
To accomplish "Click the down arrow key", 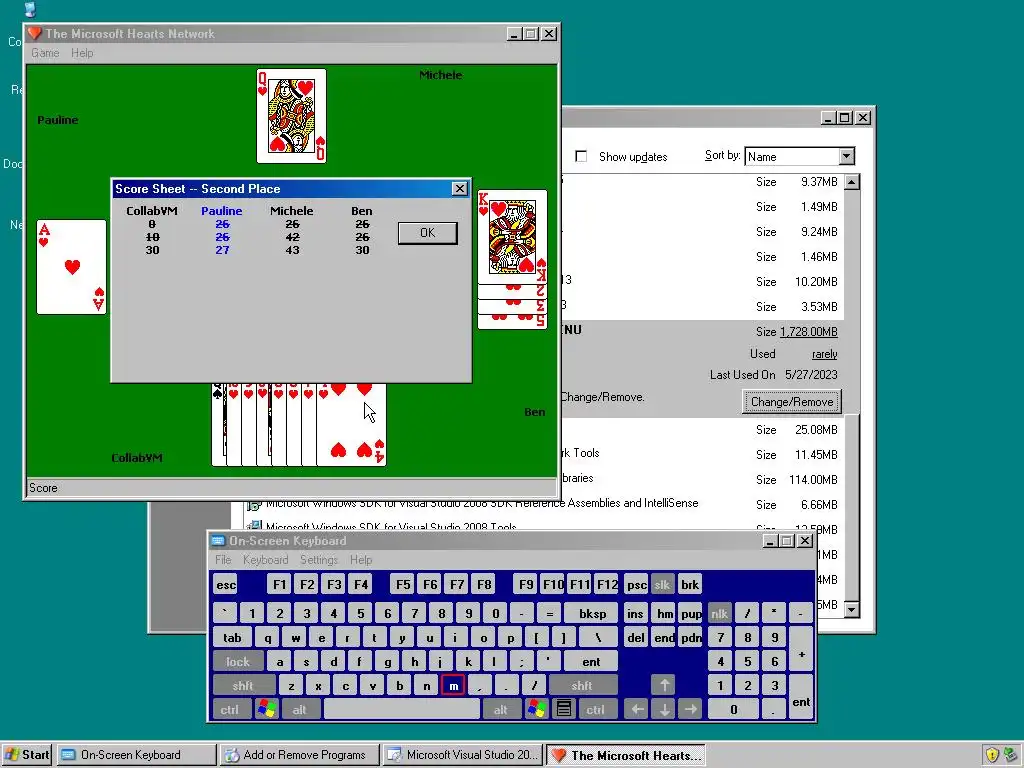I will click(x=664, y=709).
